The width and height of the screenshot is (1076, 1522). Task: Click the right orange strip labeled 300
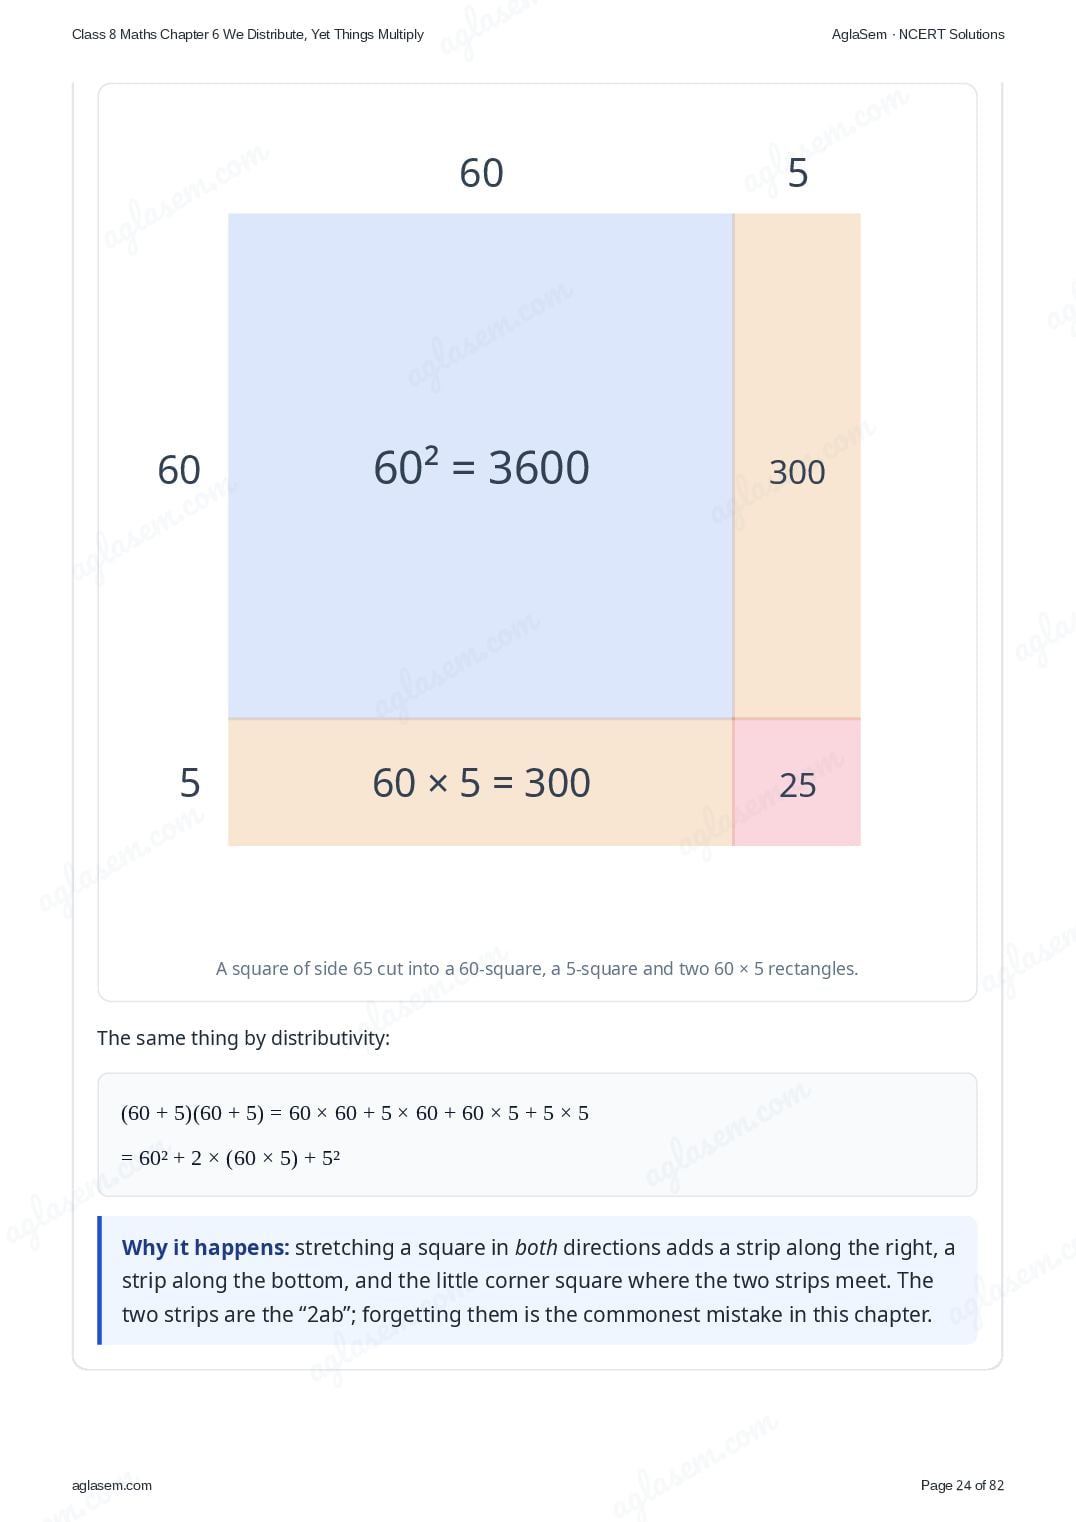tap(797, 466)
